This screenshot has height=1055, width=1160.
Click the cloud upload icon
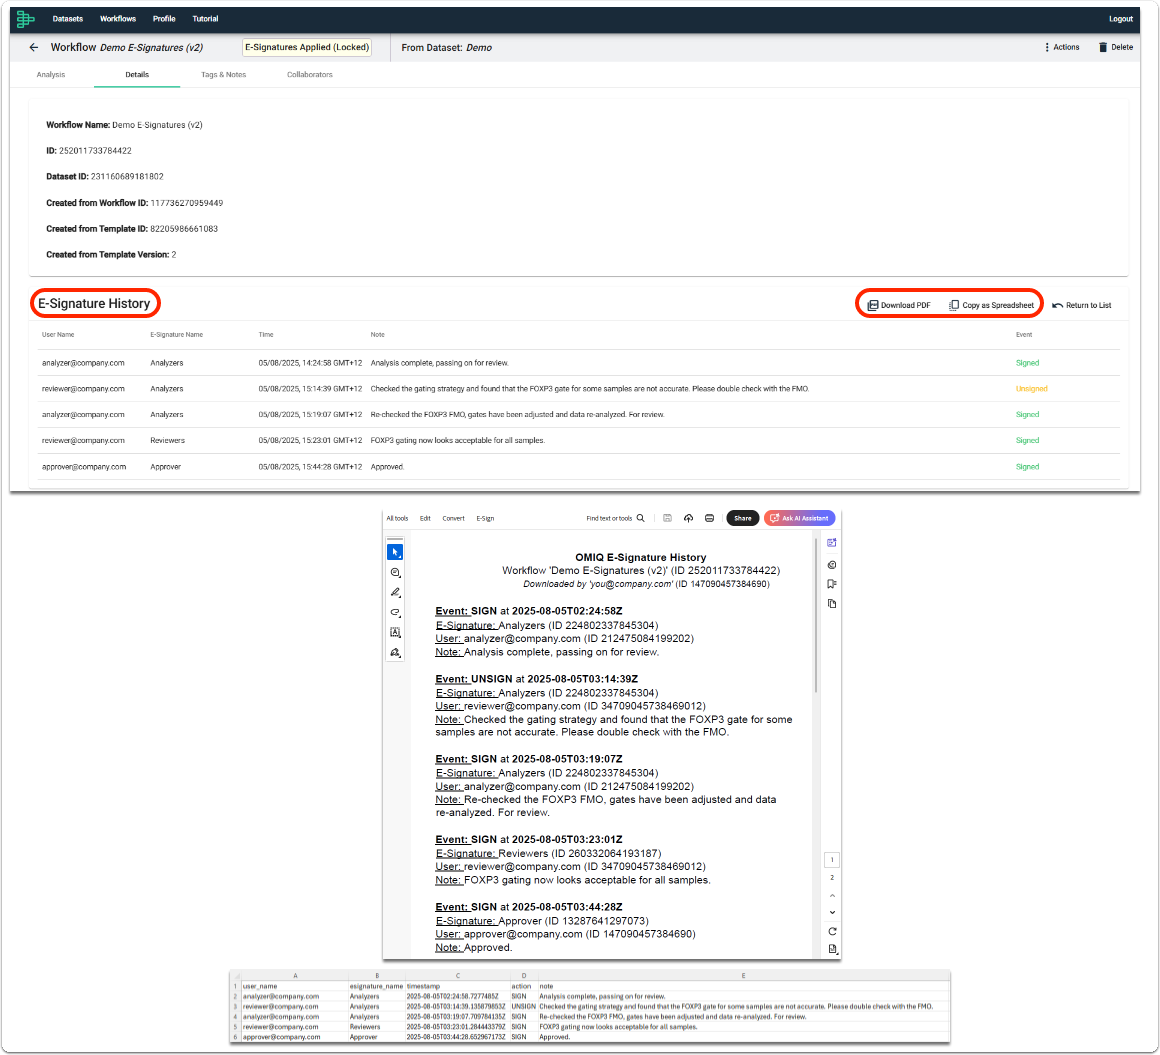click(689, 519)
